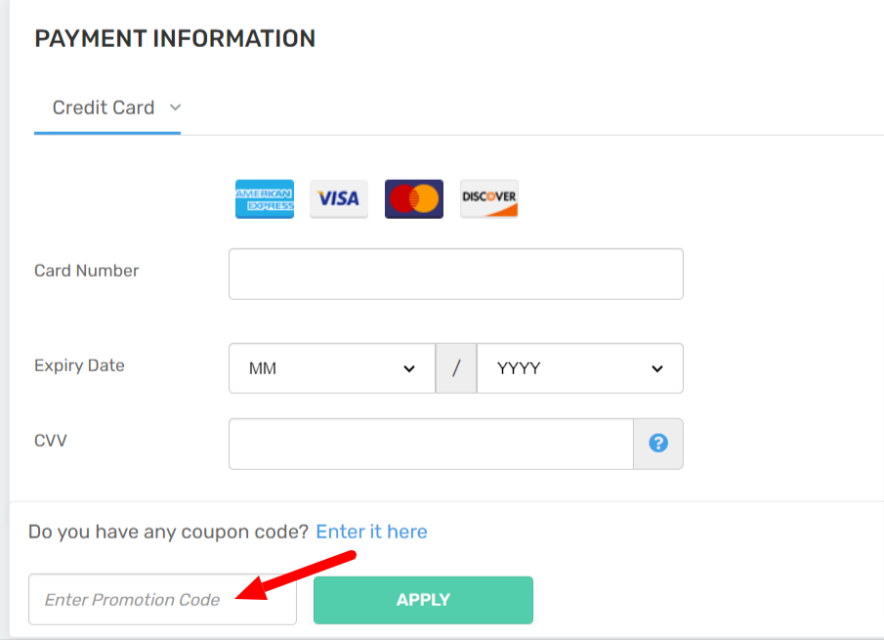Click inside the CVV entry box
884x640 pixels.
click(430, 443)
